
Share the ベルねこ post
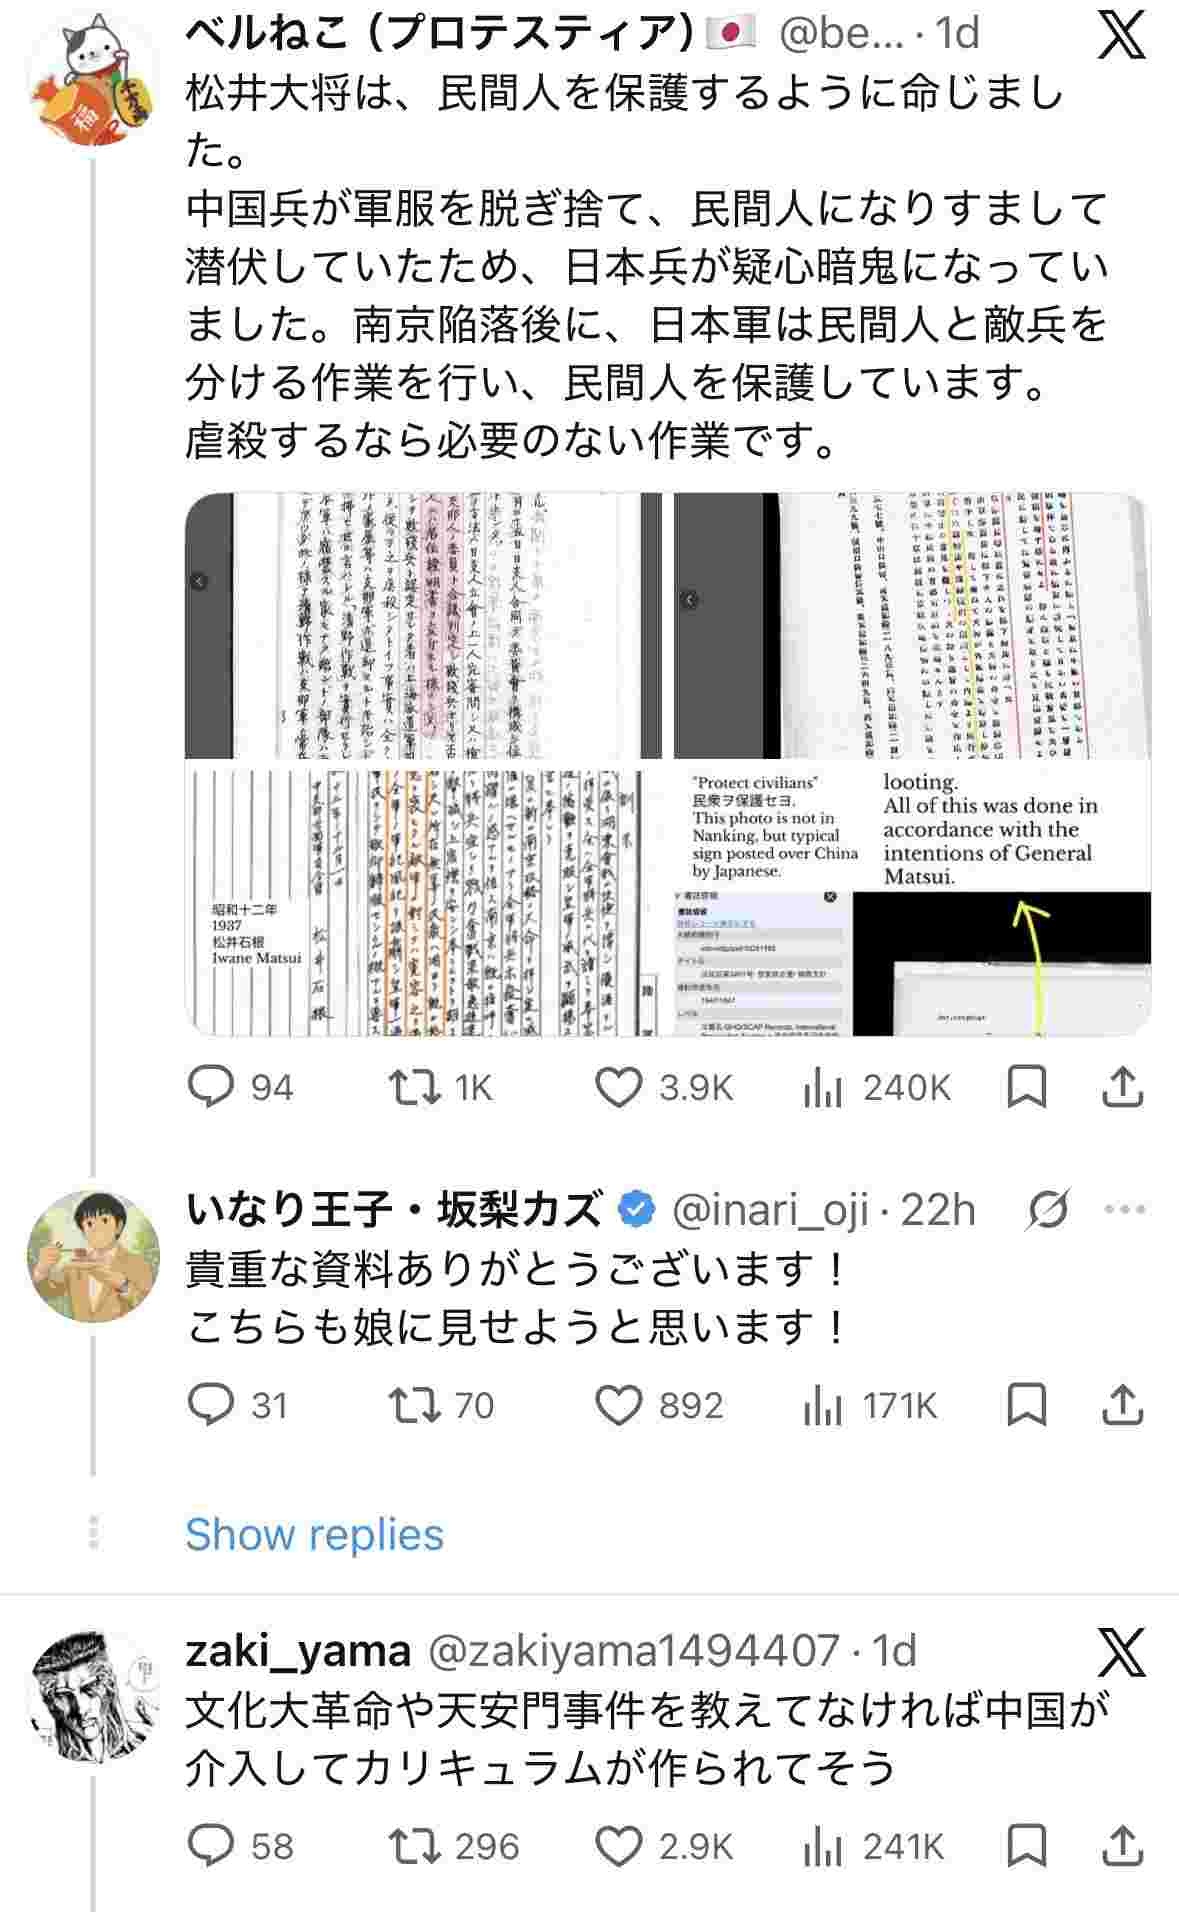1122,1087
